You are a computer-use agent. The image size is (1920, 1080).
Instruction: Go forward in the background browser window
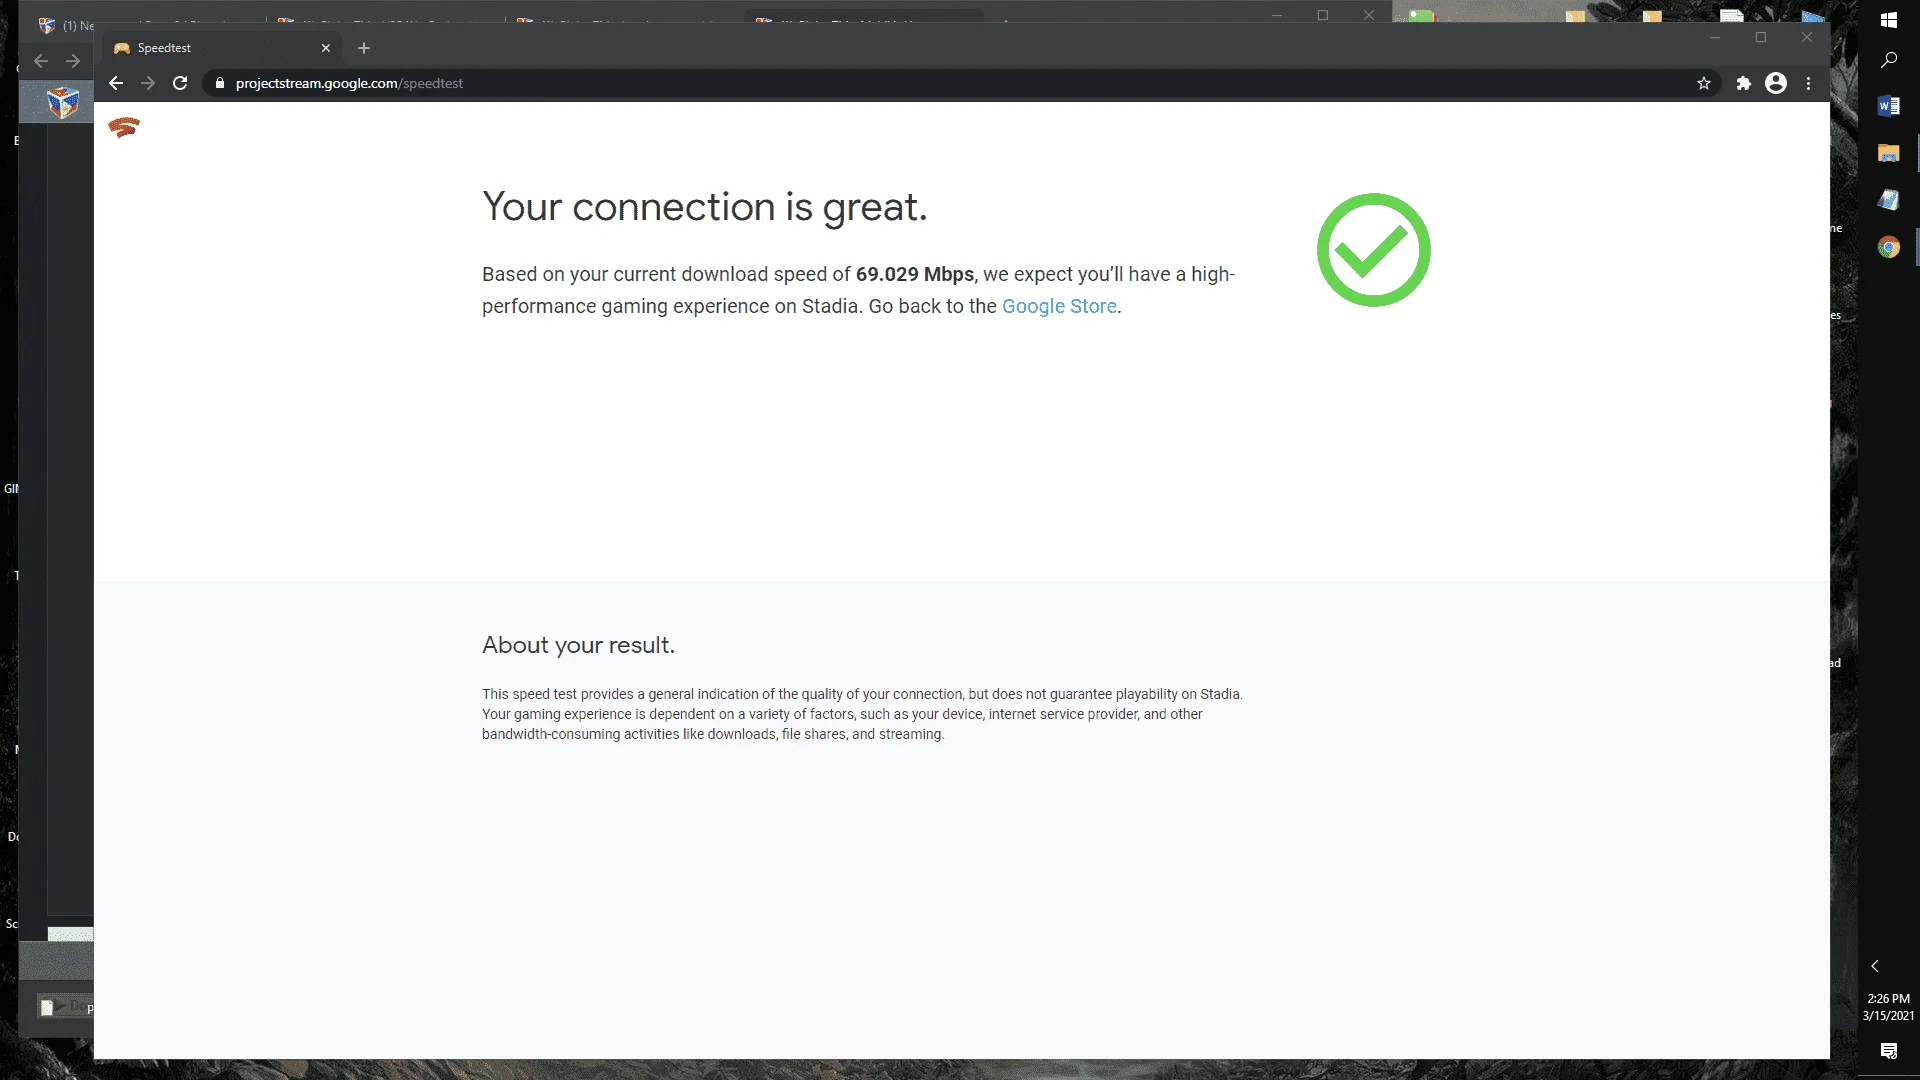coord(73,61)
